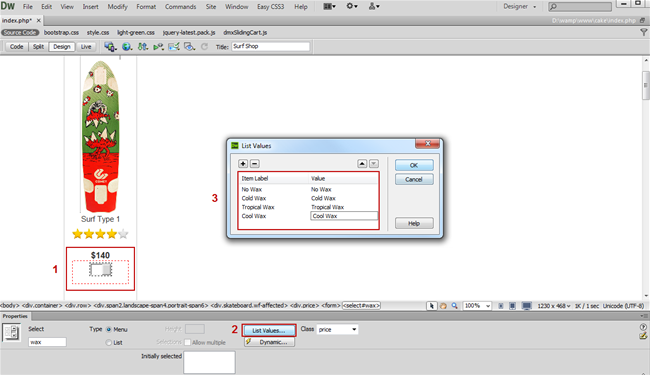The width and height of the screenshot is (650, 375).
Task: Select the Menu type radio button
Action: pos(109,329)
